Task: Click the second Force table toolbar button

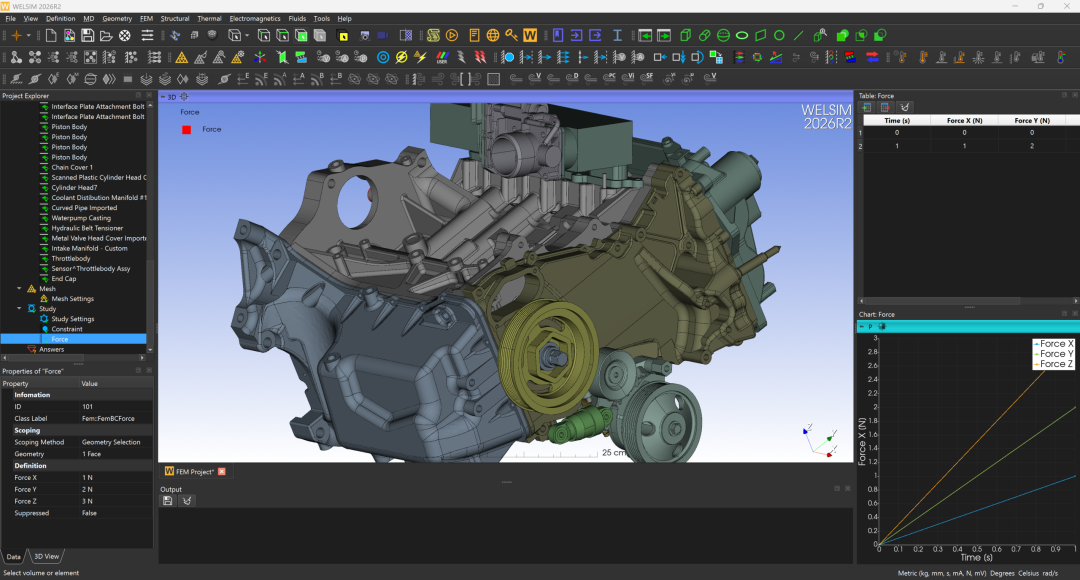Action: [x=886, y=107]
